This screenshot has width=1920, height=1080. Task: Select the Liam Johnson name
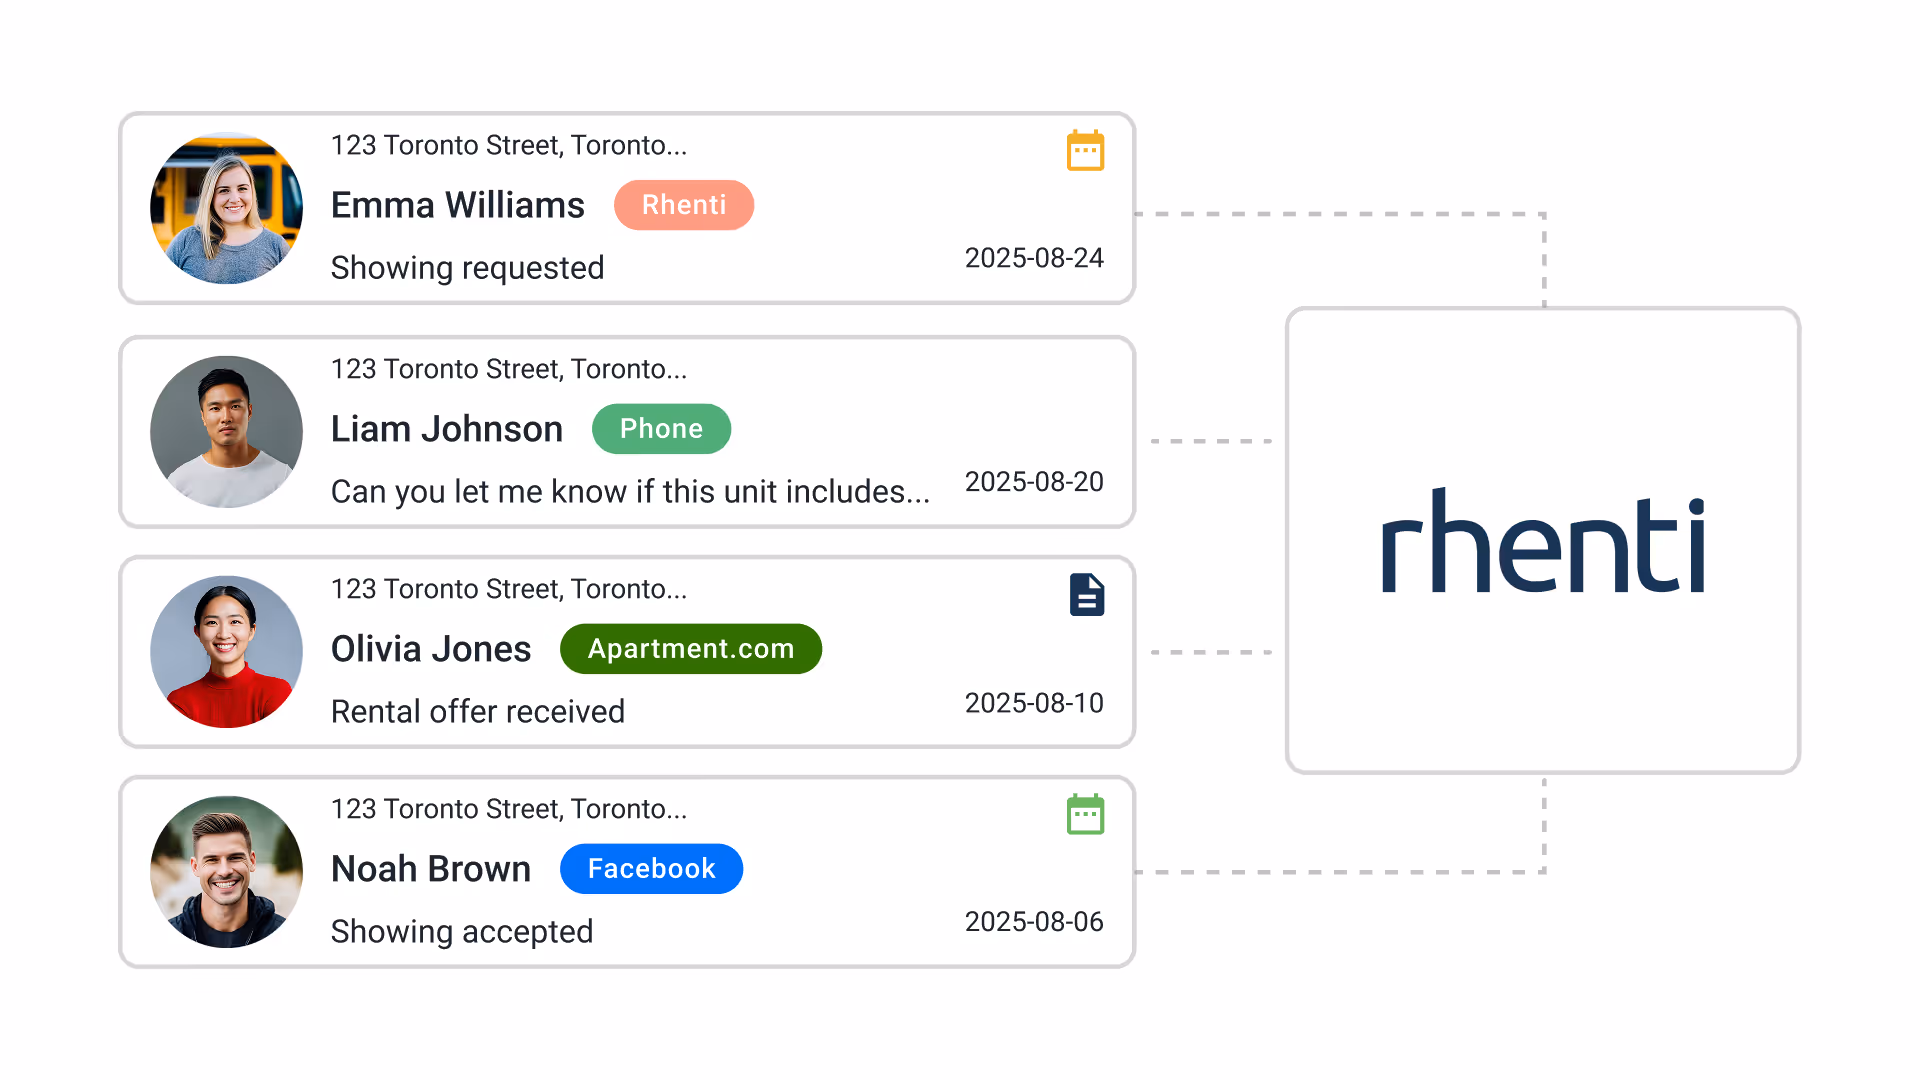point(447,429)
